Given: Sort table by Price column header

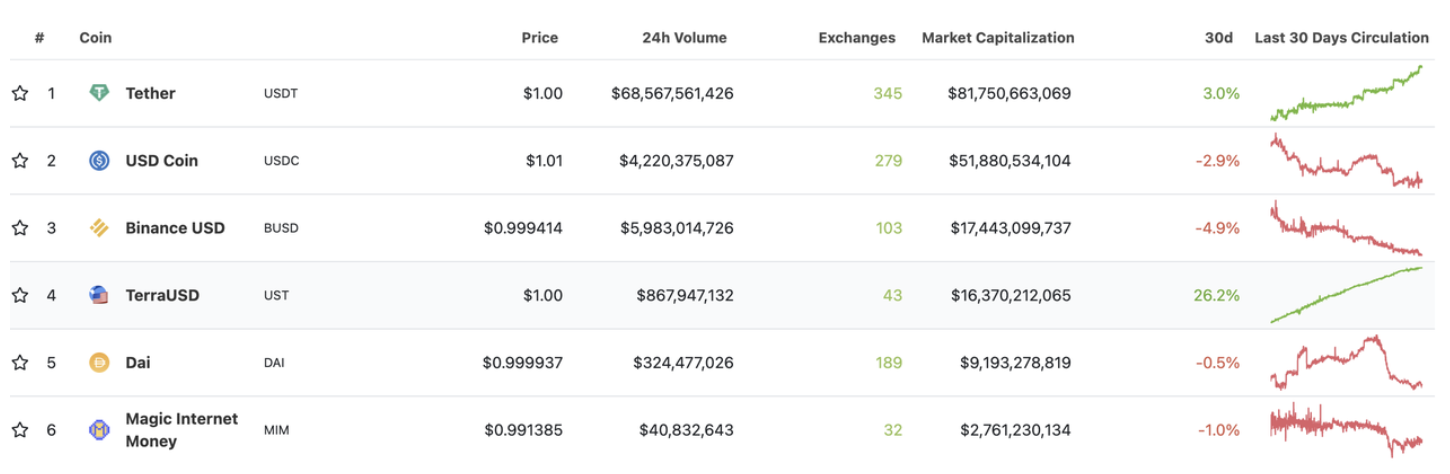Looking at the screenshot, I should (540, 38).
